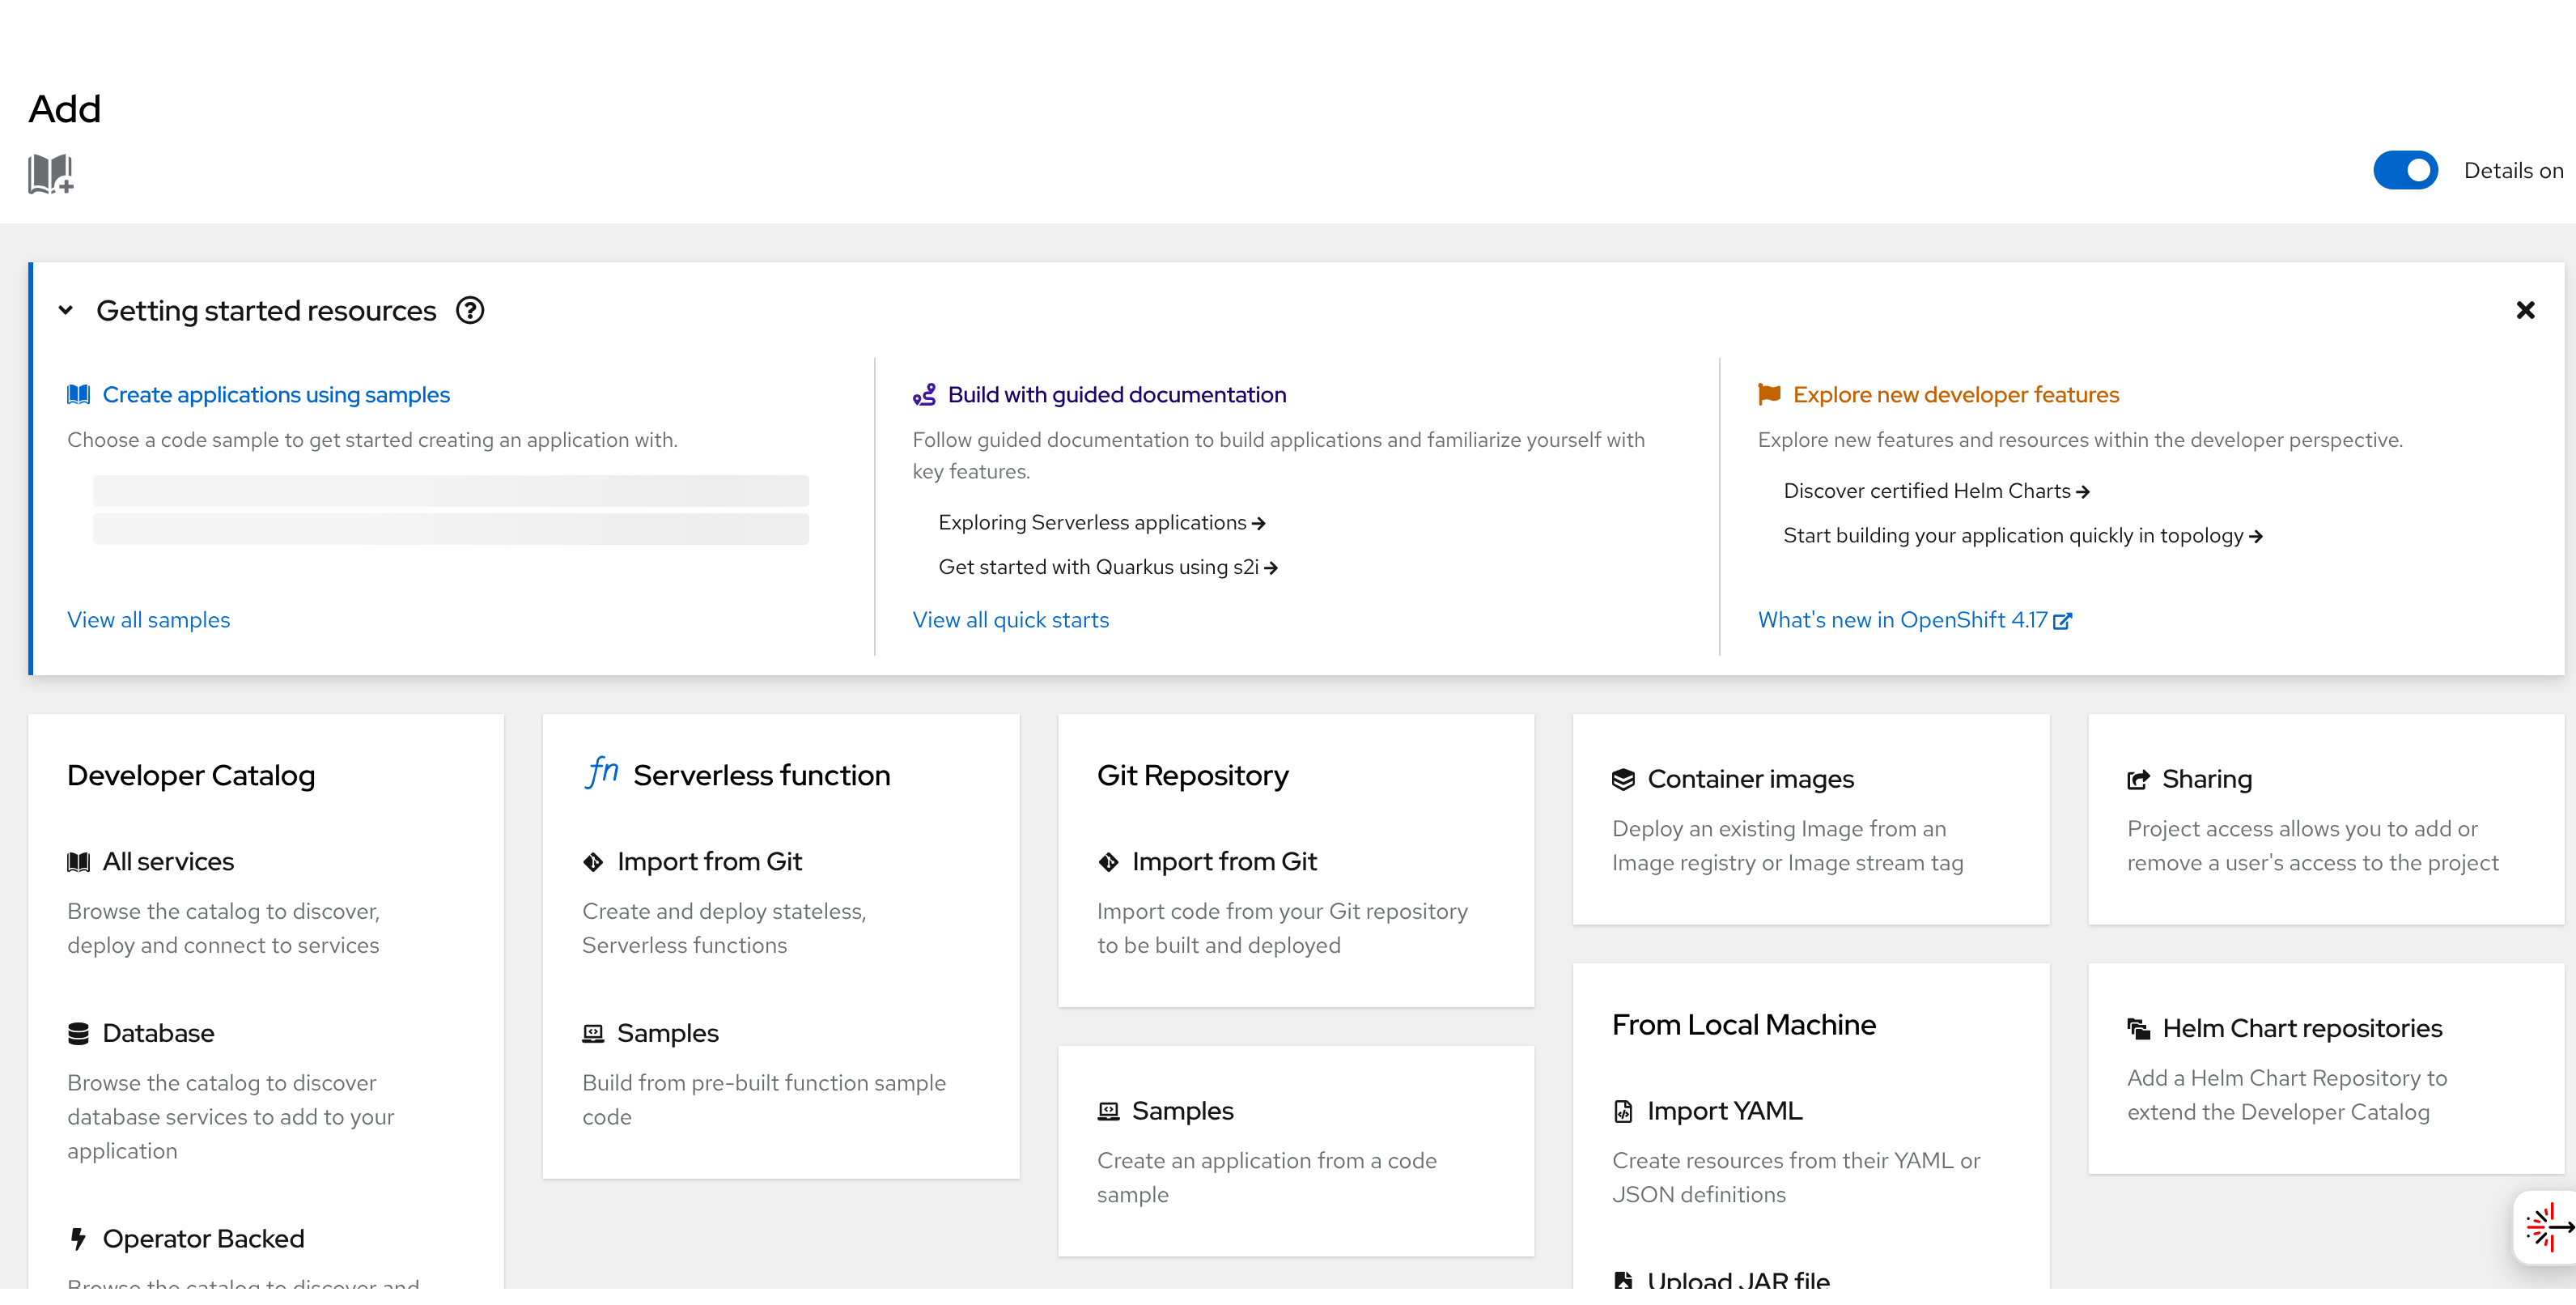
Task: Click Helm Chart repositories icon
Action: point(2138,1029)
